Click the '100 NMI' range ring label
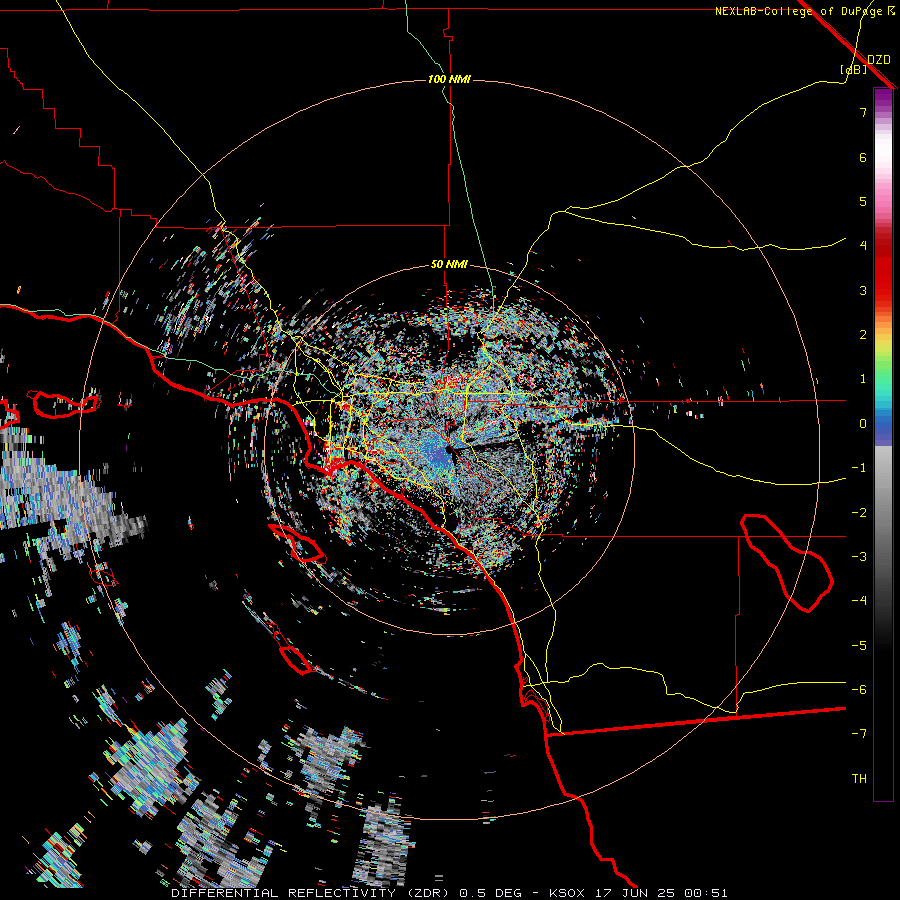 449,79
